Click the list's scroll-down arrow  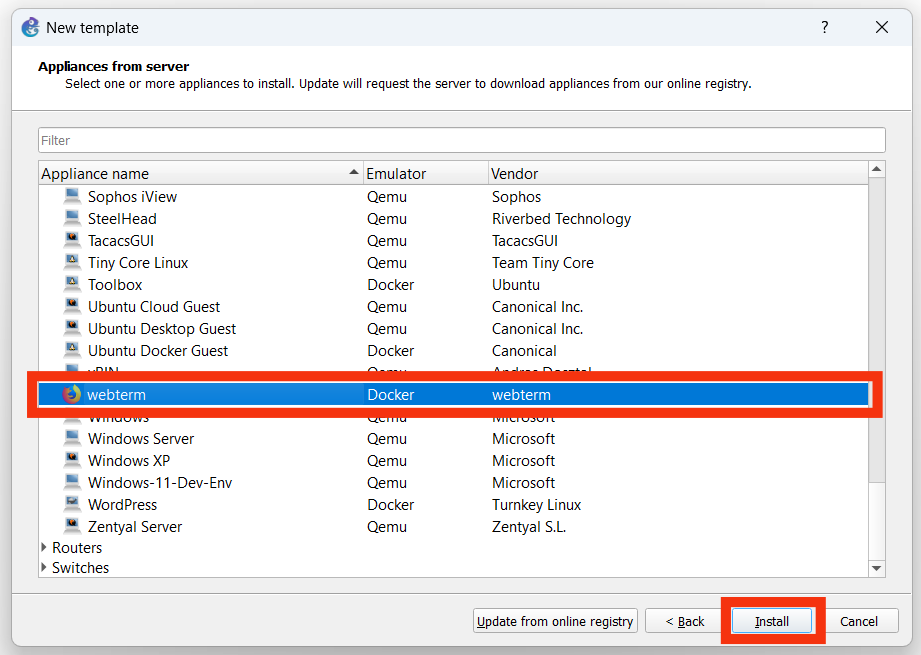tap(877, 568)
